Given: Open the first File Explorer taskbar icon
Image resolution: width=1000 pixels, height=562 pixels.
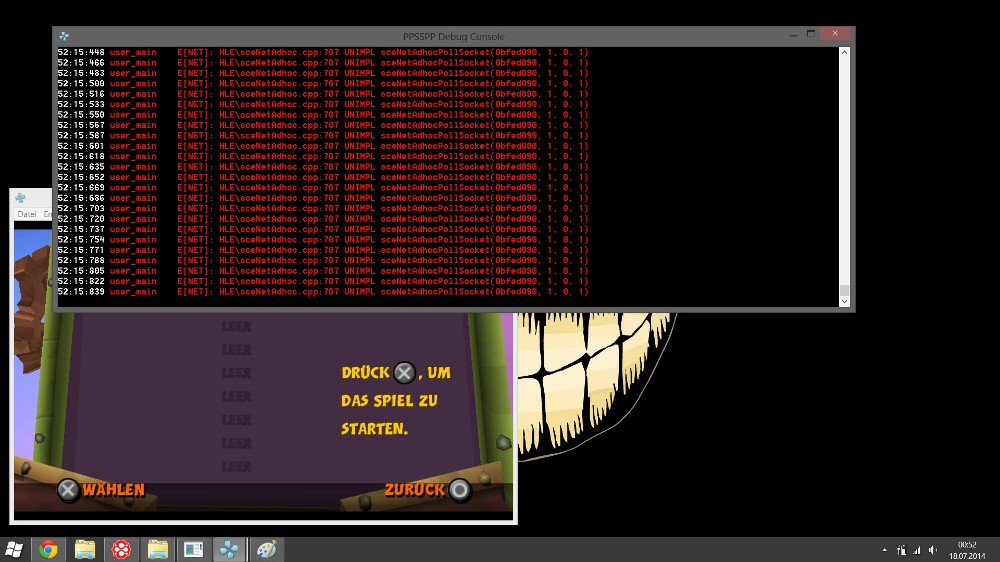Looking at the screenshot, I should (x=85, y=549).
